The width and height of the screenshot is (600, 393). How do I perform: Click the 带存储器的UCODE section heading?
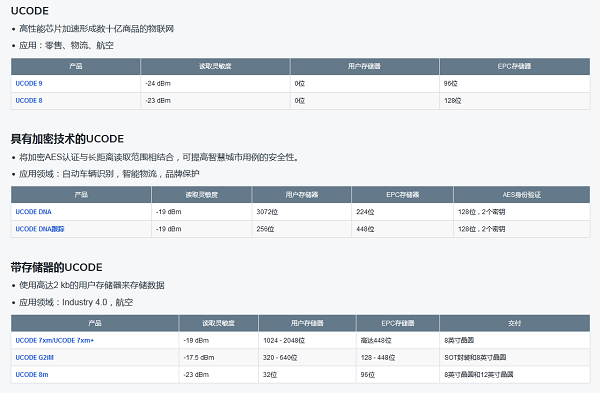57,267
